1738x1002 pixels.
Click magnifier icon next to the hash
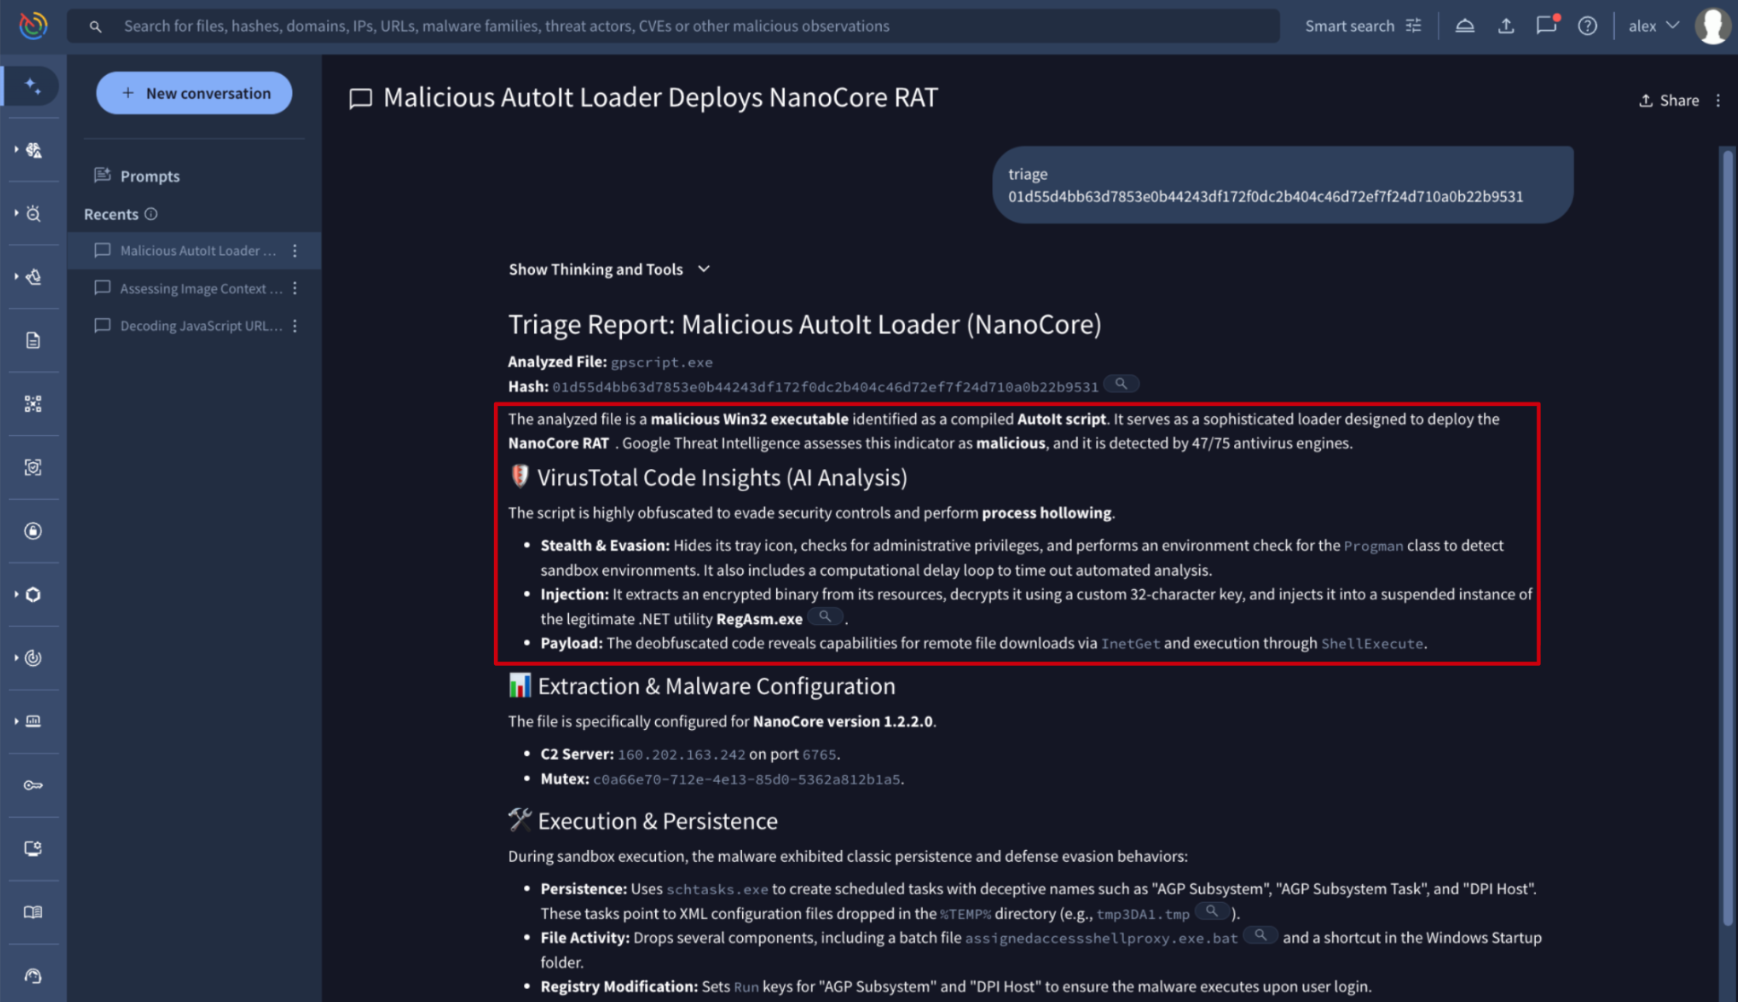tap(1121, 384)
